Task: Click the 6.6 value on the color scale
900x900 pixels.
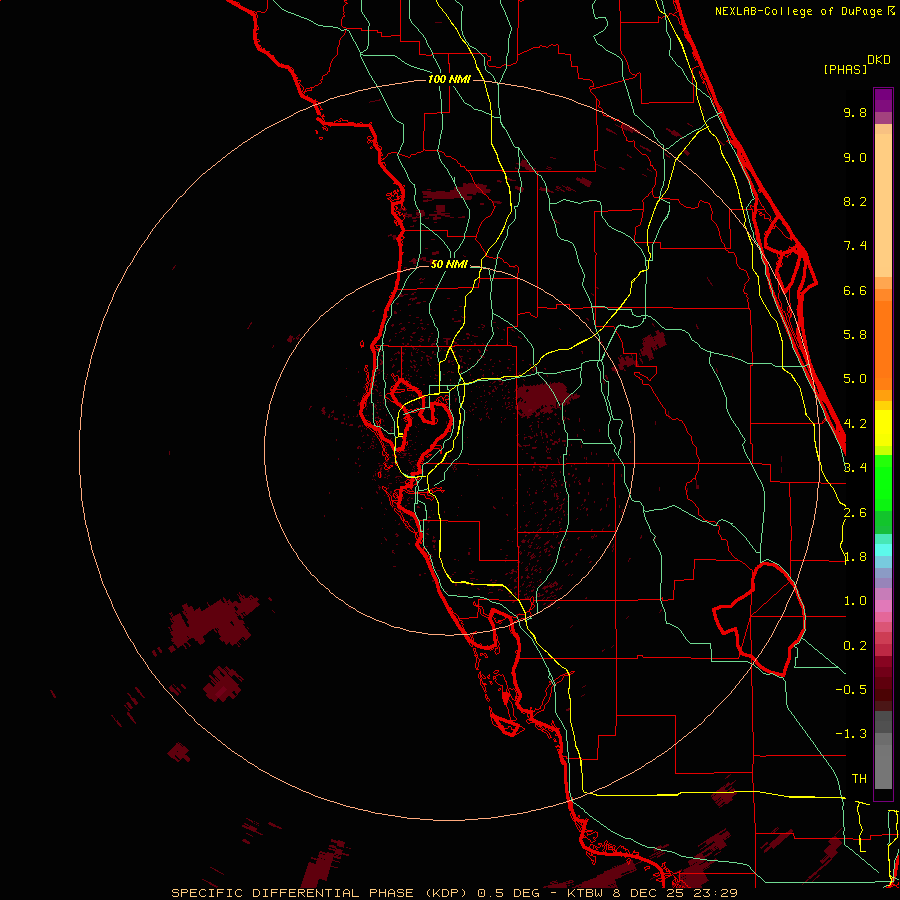Action: pyautogui.click(x=855, y=290)
